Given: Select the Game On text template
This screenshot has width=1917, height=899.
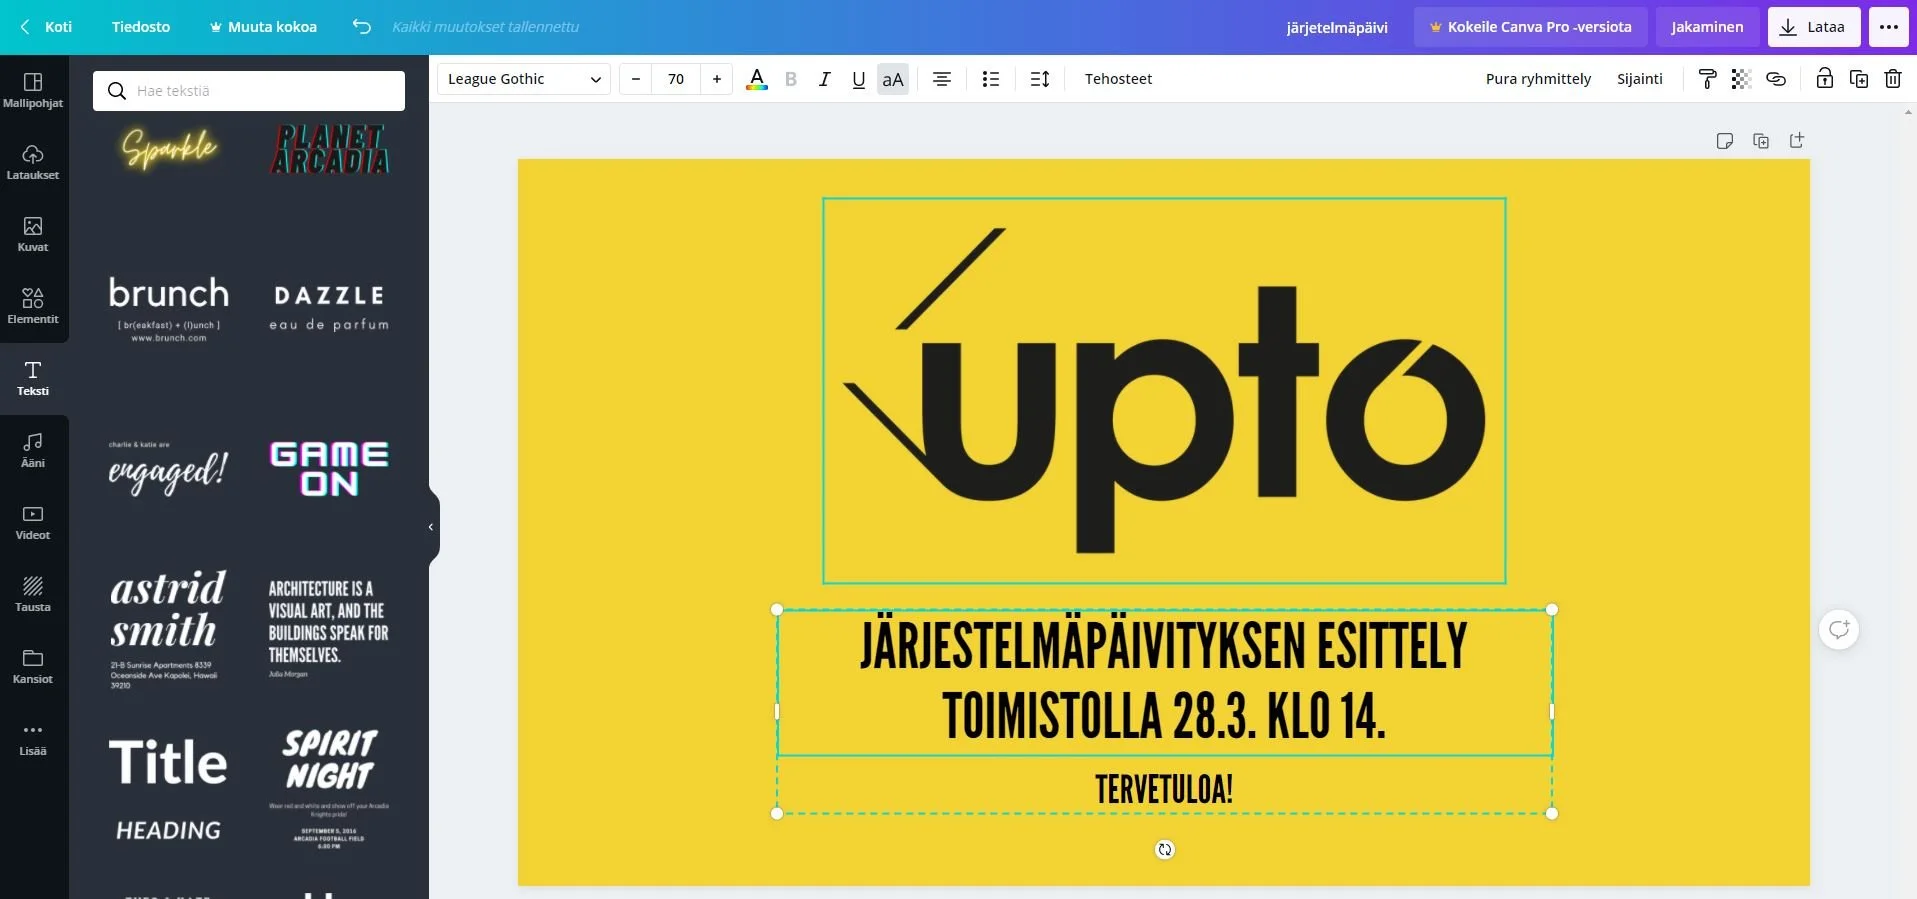Looking at the screenshot, I should pos(329,468).
